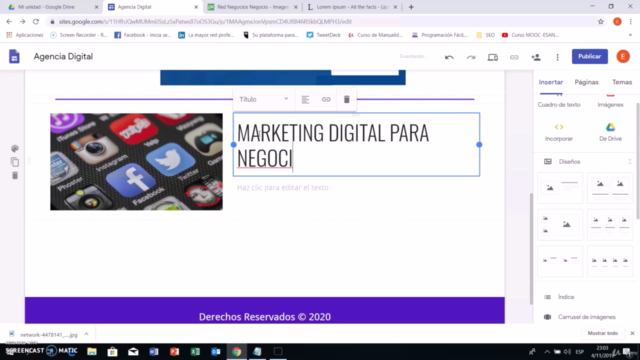Share with others icon

click(x=536, y=57)
